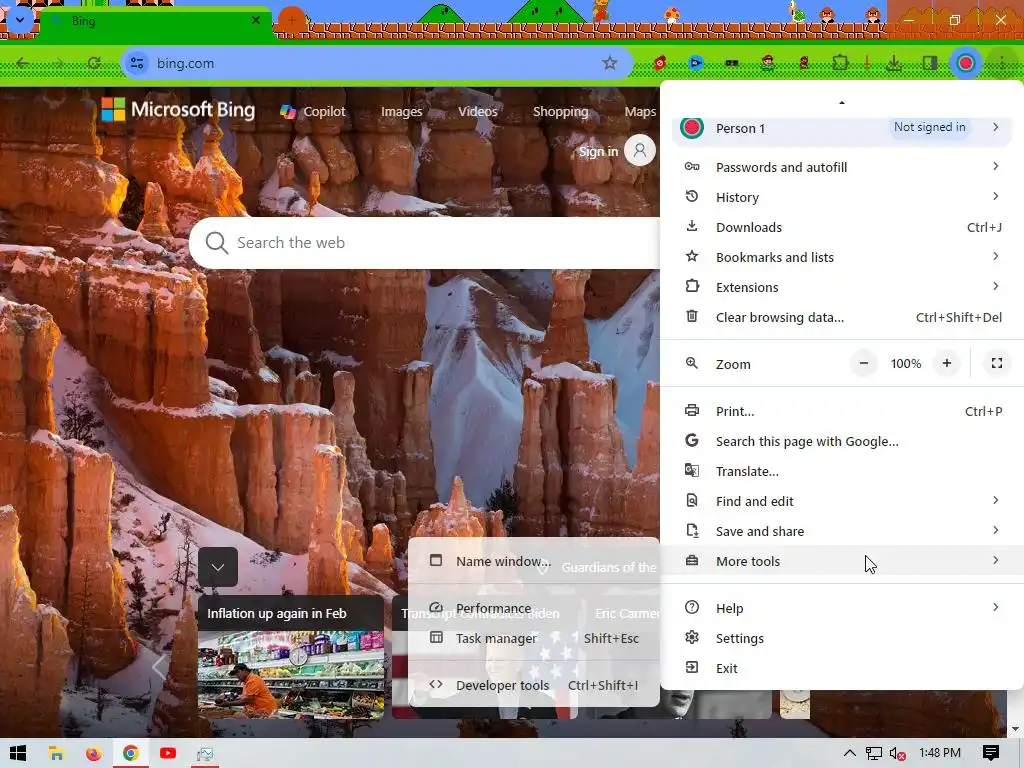Screen dimensions: 1024x768
Task: Open the Inflation up again in Feb story
Action: coord(291,657)
